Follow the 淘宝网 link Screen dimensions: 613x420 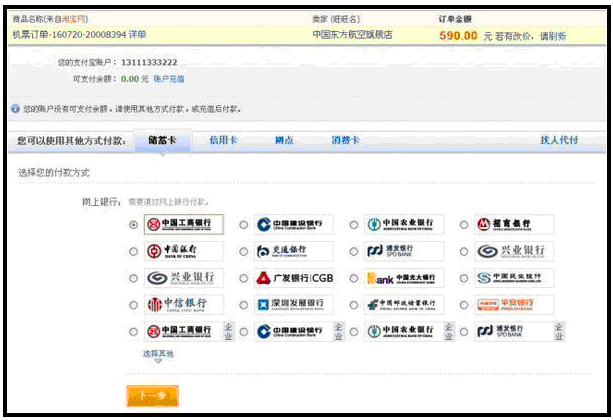pyautogui.click(x=73, y=19)
